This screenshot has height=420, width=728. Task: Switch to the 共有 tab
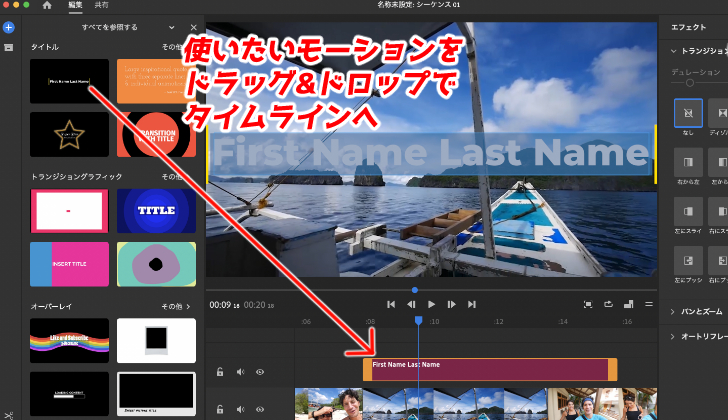click(101, 5)
